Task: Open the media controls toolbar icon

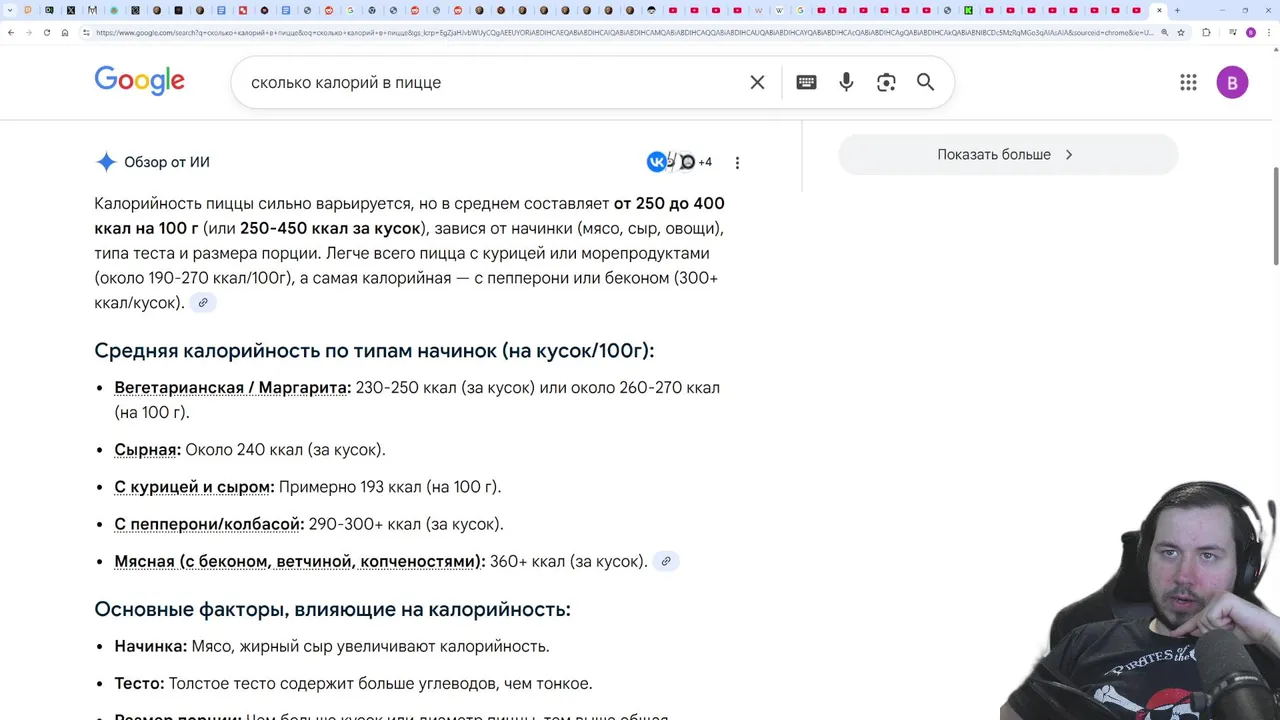Action: 1231,32
